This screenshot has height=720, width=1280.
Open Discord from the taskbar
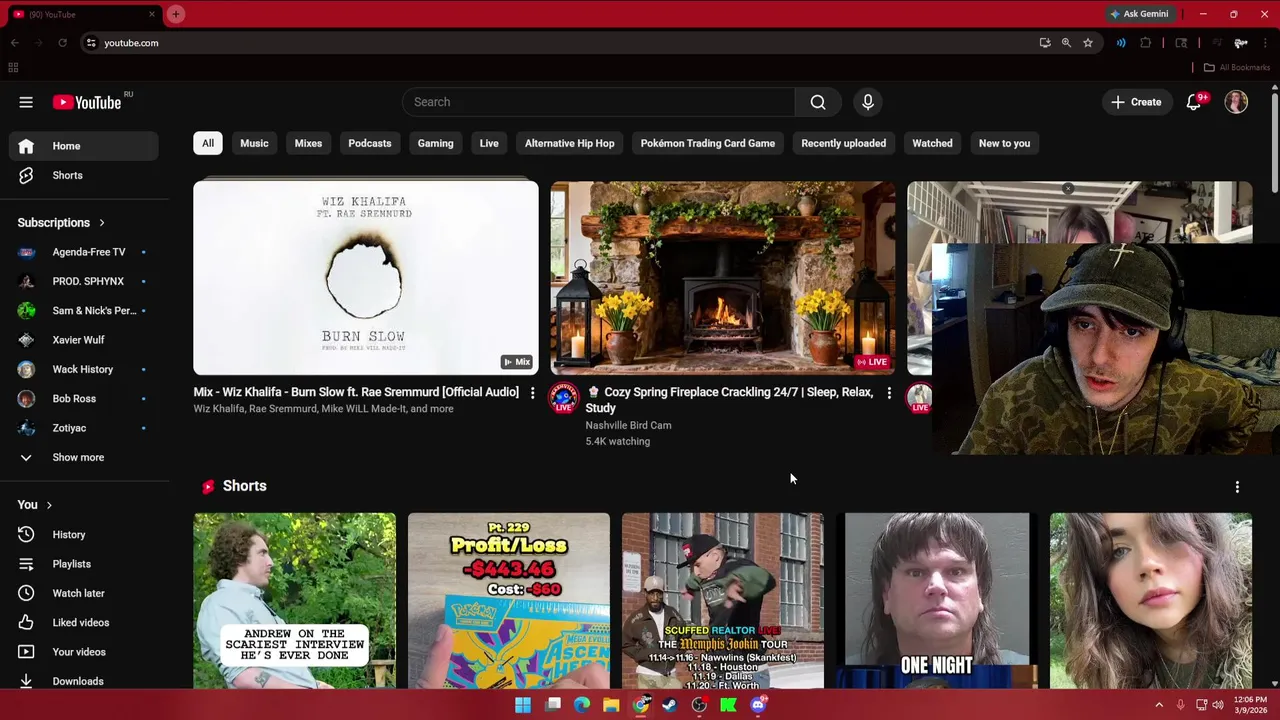pos(758,705)
